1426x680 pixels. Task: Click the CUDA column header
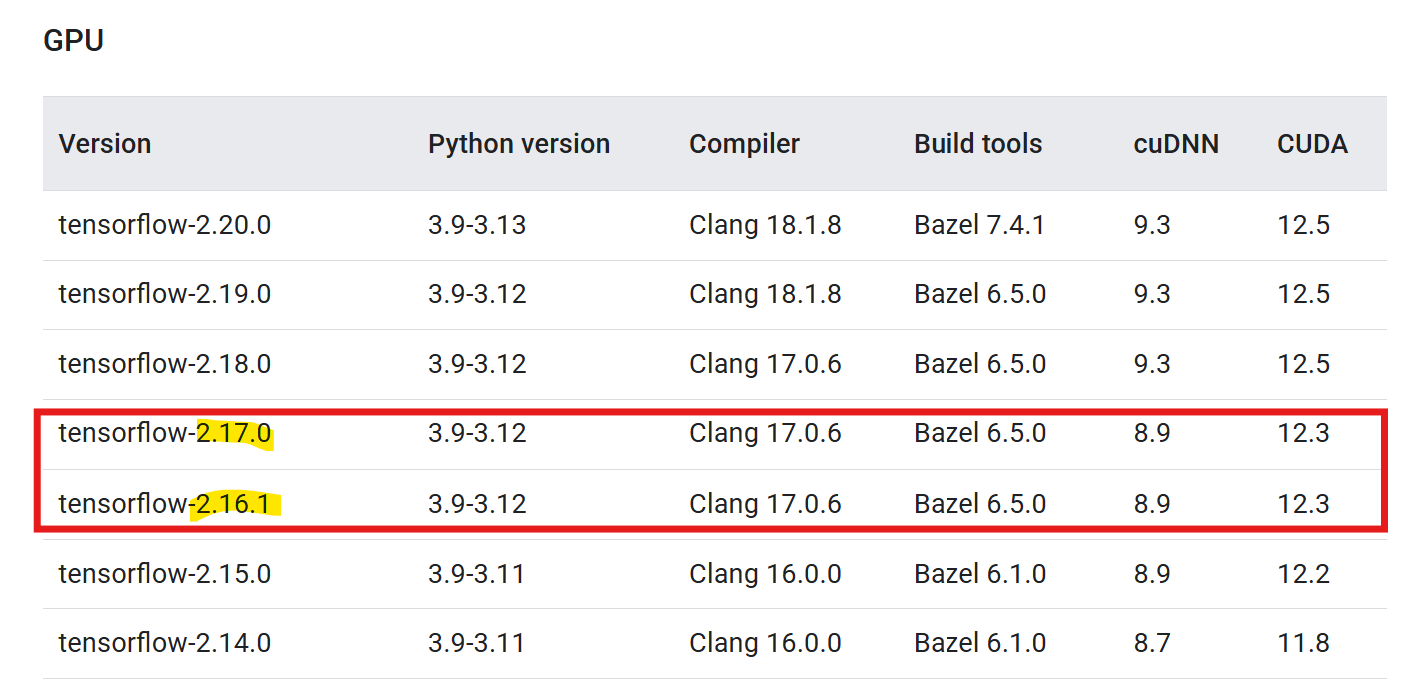point(1312,144)
